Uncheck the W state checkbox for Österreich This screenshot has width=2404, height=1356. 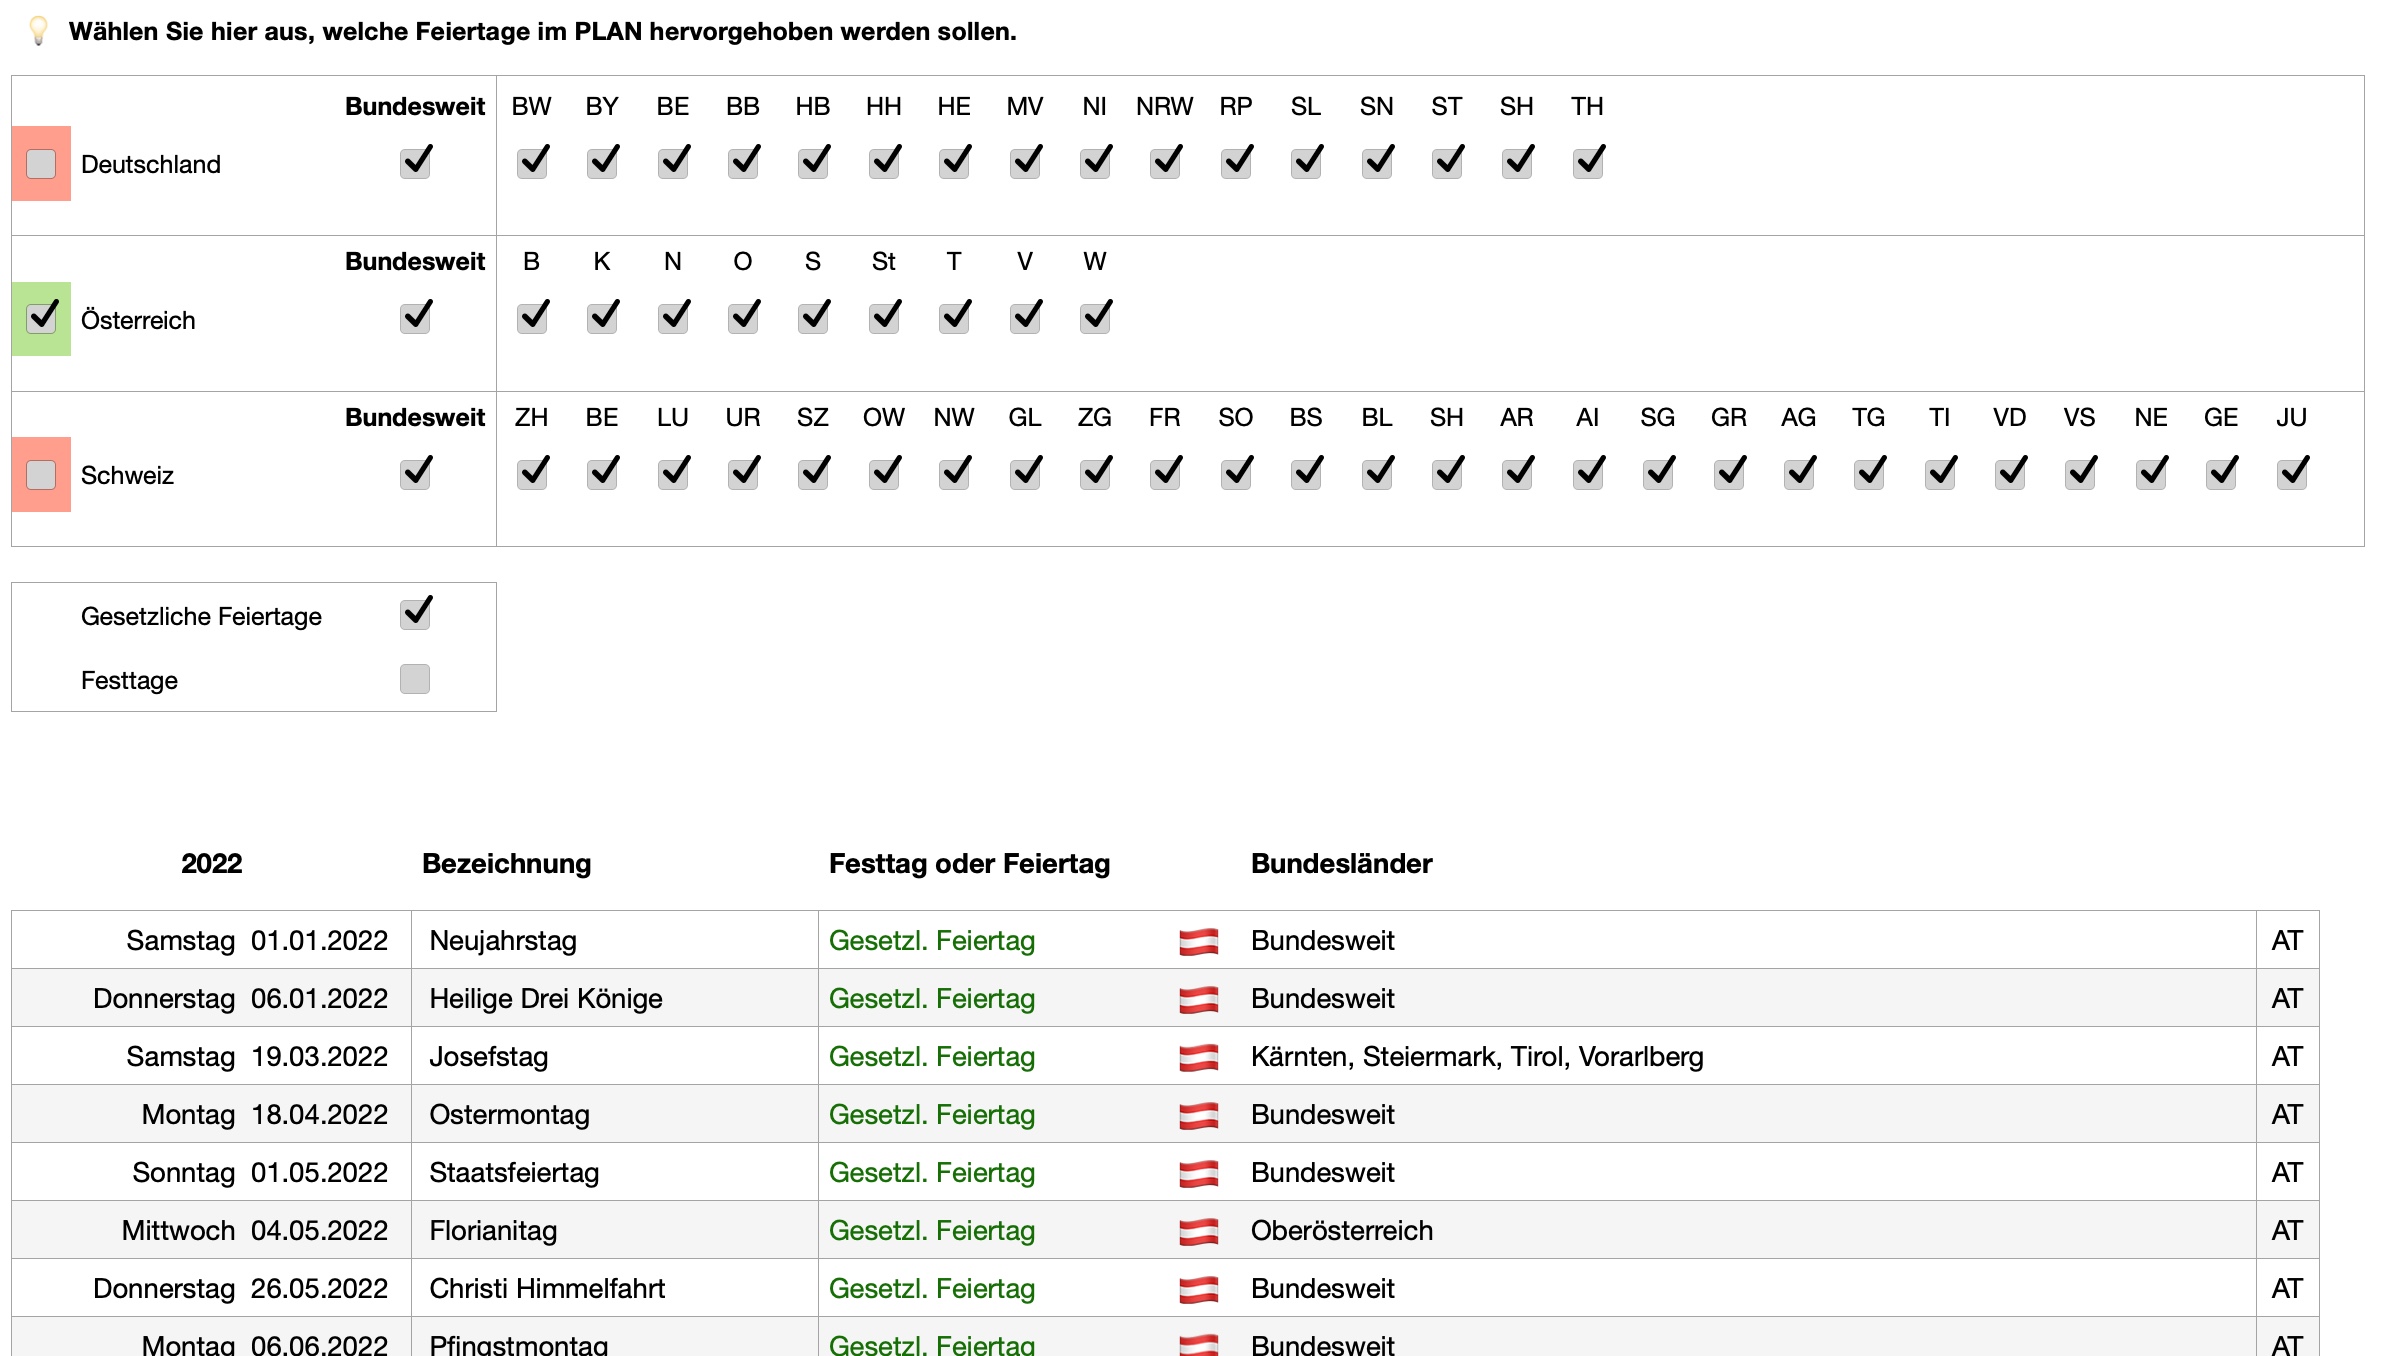1095,318
